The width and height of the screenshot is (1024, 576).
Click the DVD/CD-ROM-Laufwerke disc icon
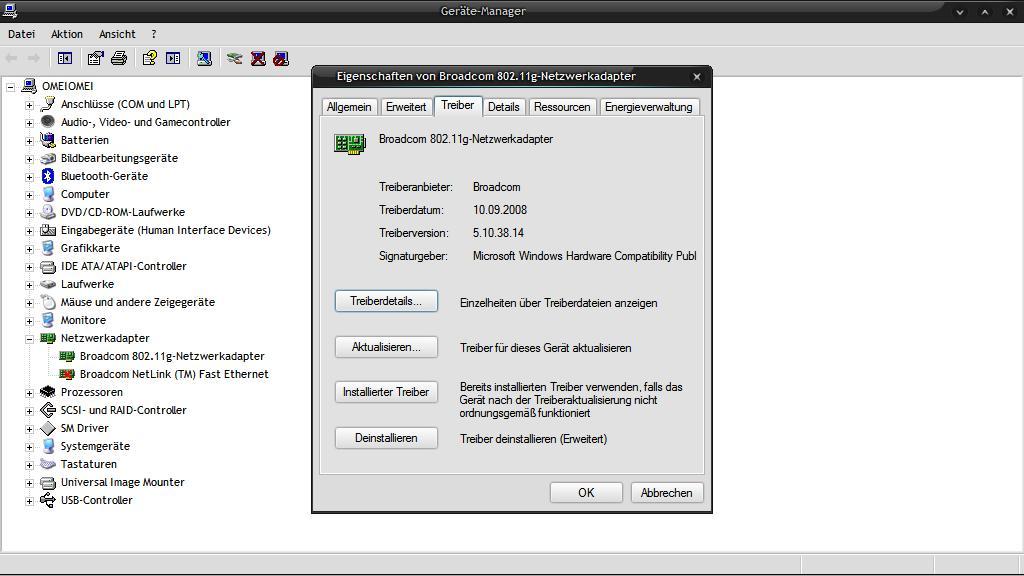click(x=48, y=212)
